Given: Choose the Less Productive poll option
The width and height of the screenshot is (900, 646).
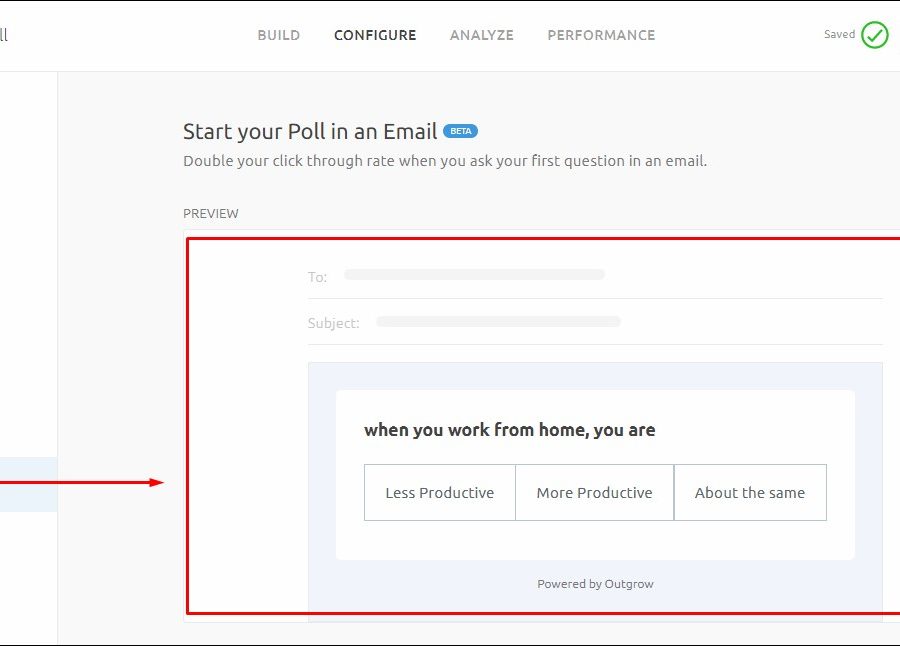Looking at the screenshot, I should [439, 492].
